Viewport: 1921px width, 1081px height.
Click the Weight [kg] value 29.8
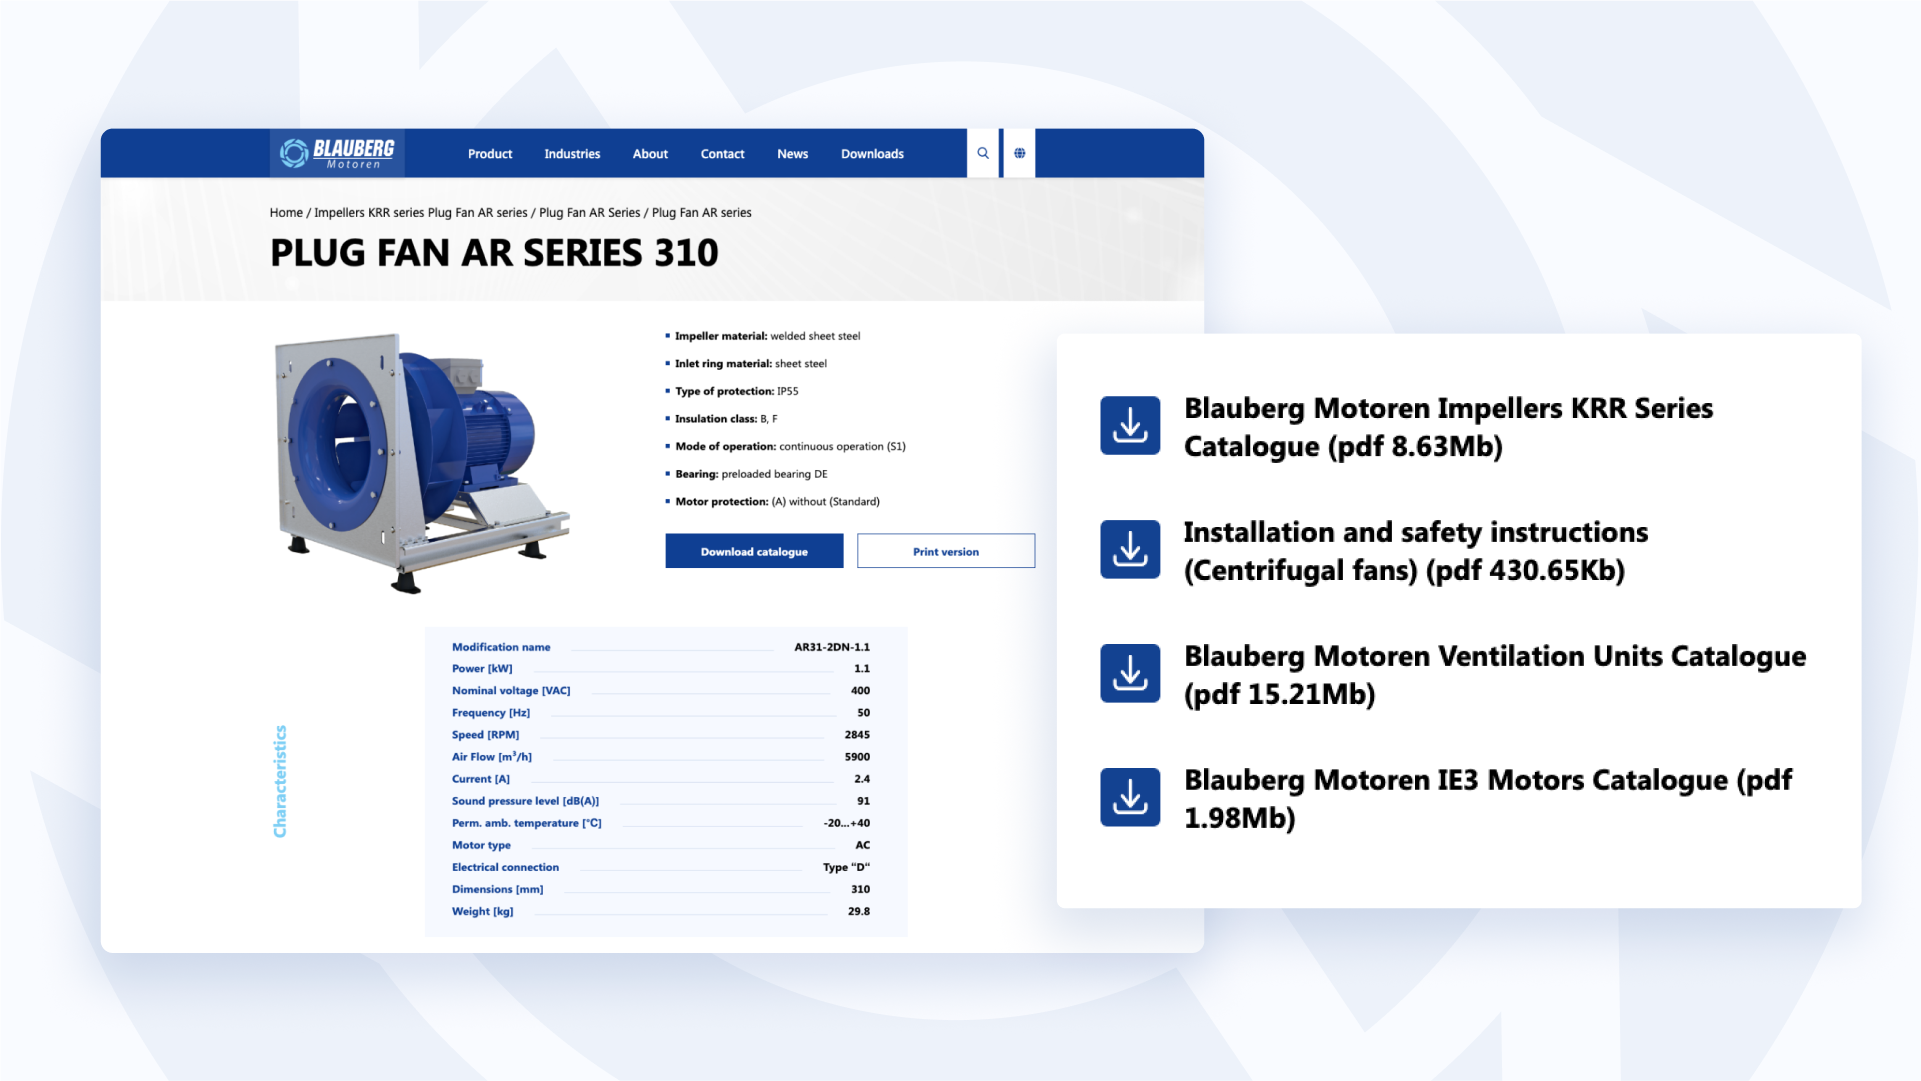tap(859, 911)
